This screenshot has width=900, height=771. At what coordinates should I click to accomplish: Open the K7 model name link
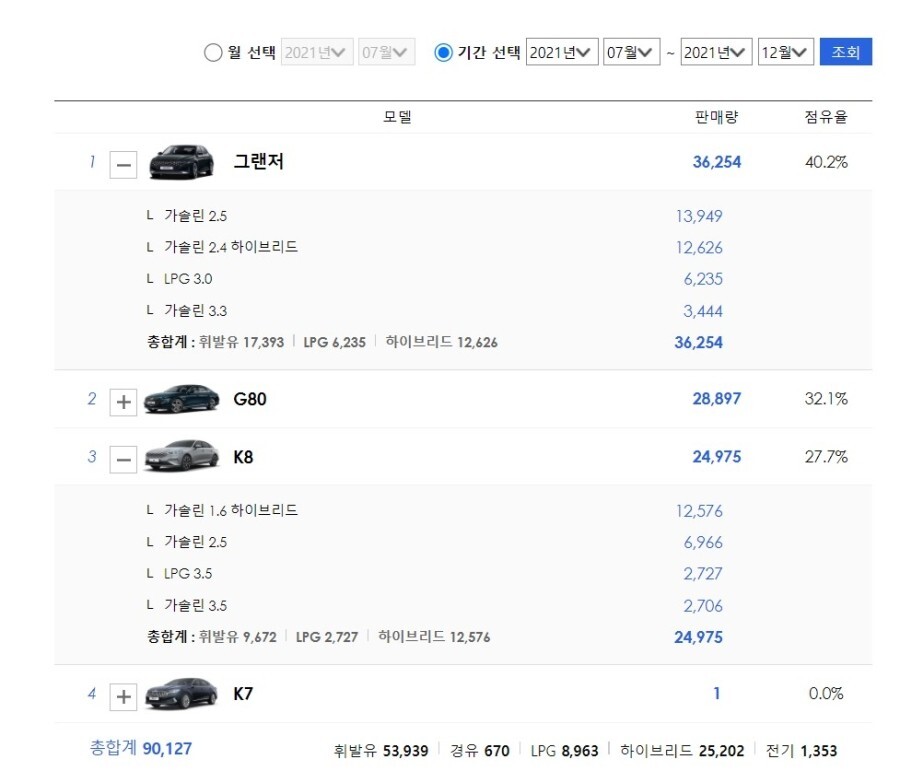point(243,693)
